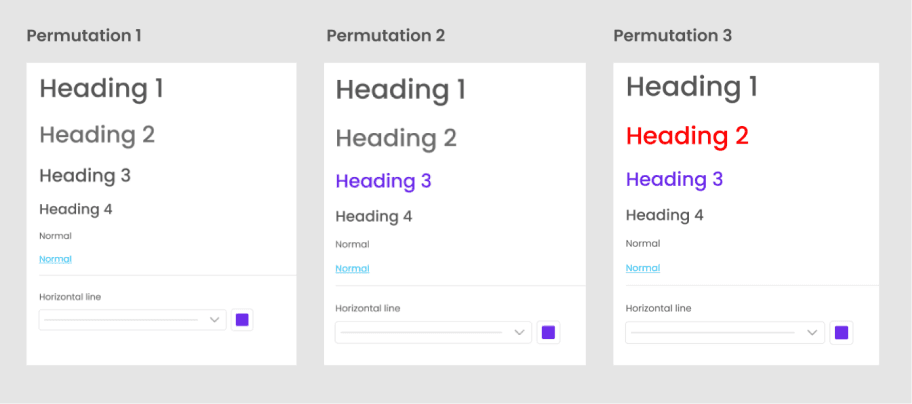Select the red Heading 2 in Permutation 3
Screen dimensions: 912x404
(x=687, y=136)
